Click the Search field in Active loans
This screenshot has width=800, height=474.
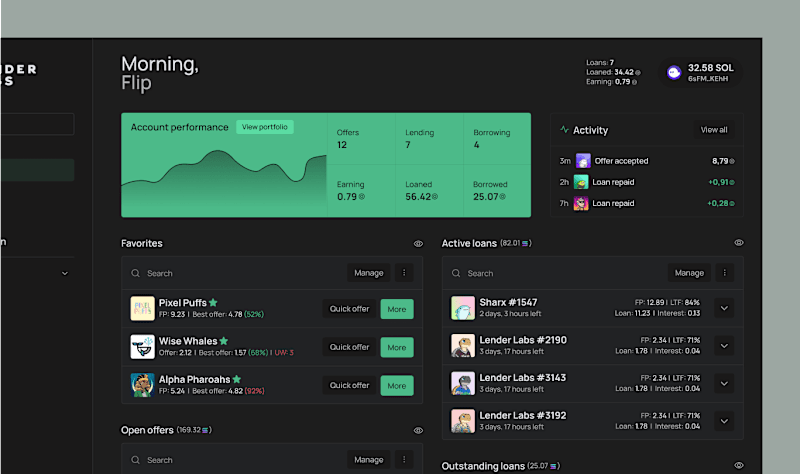556,273
